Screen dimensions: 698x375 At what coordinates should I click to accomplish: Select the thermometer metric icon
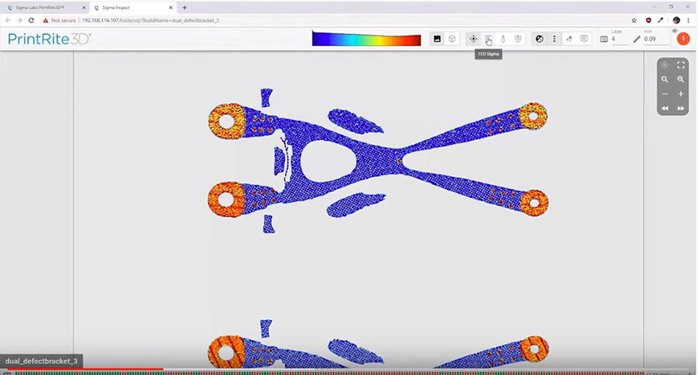click(x=503, y=39)
